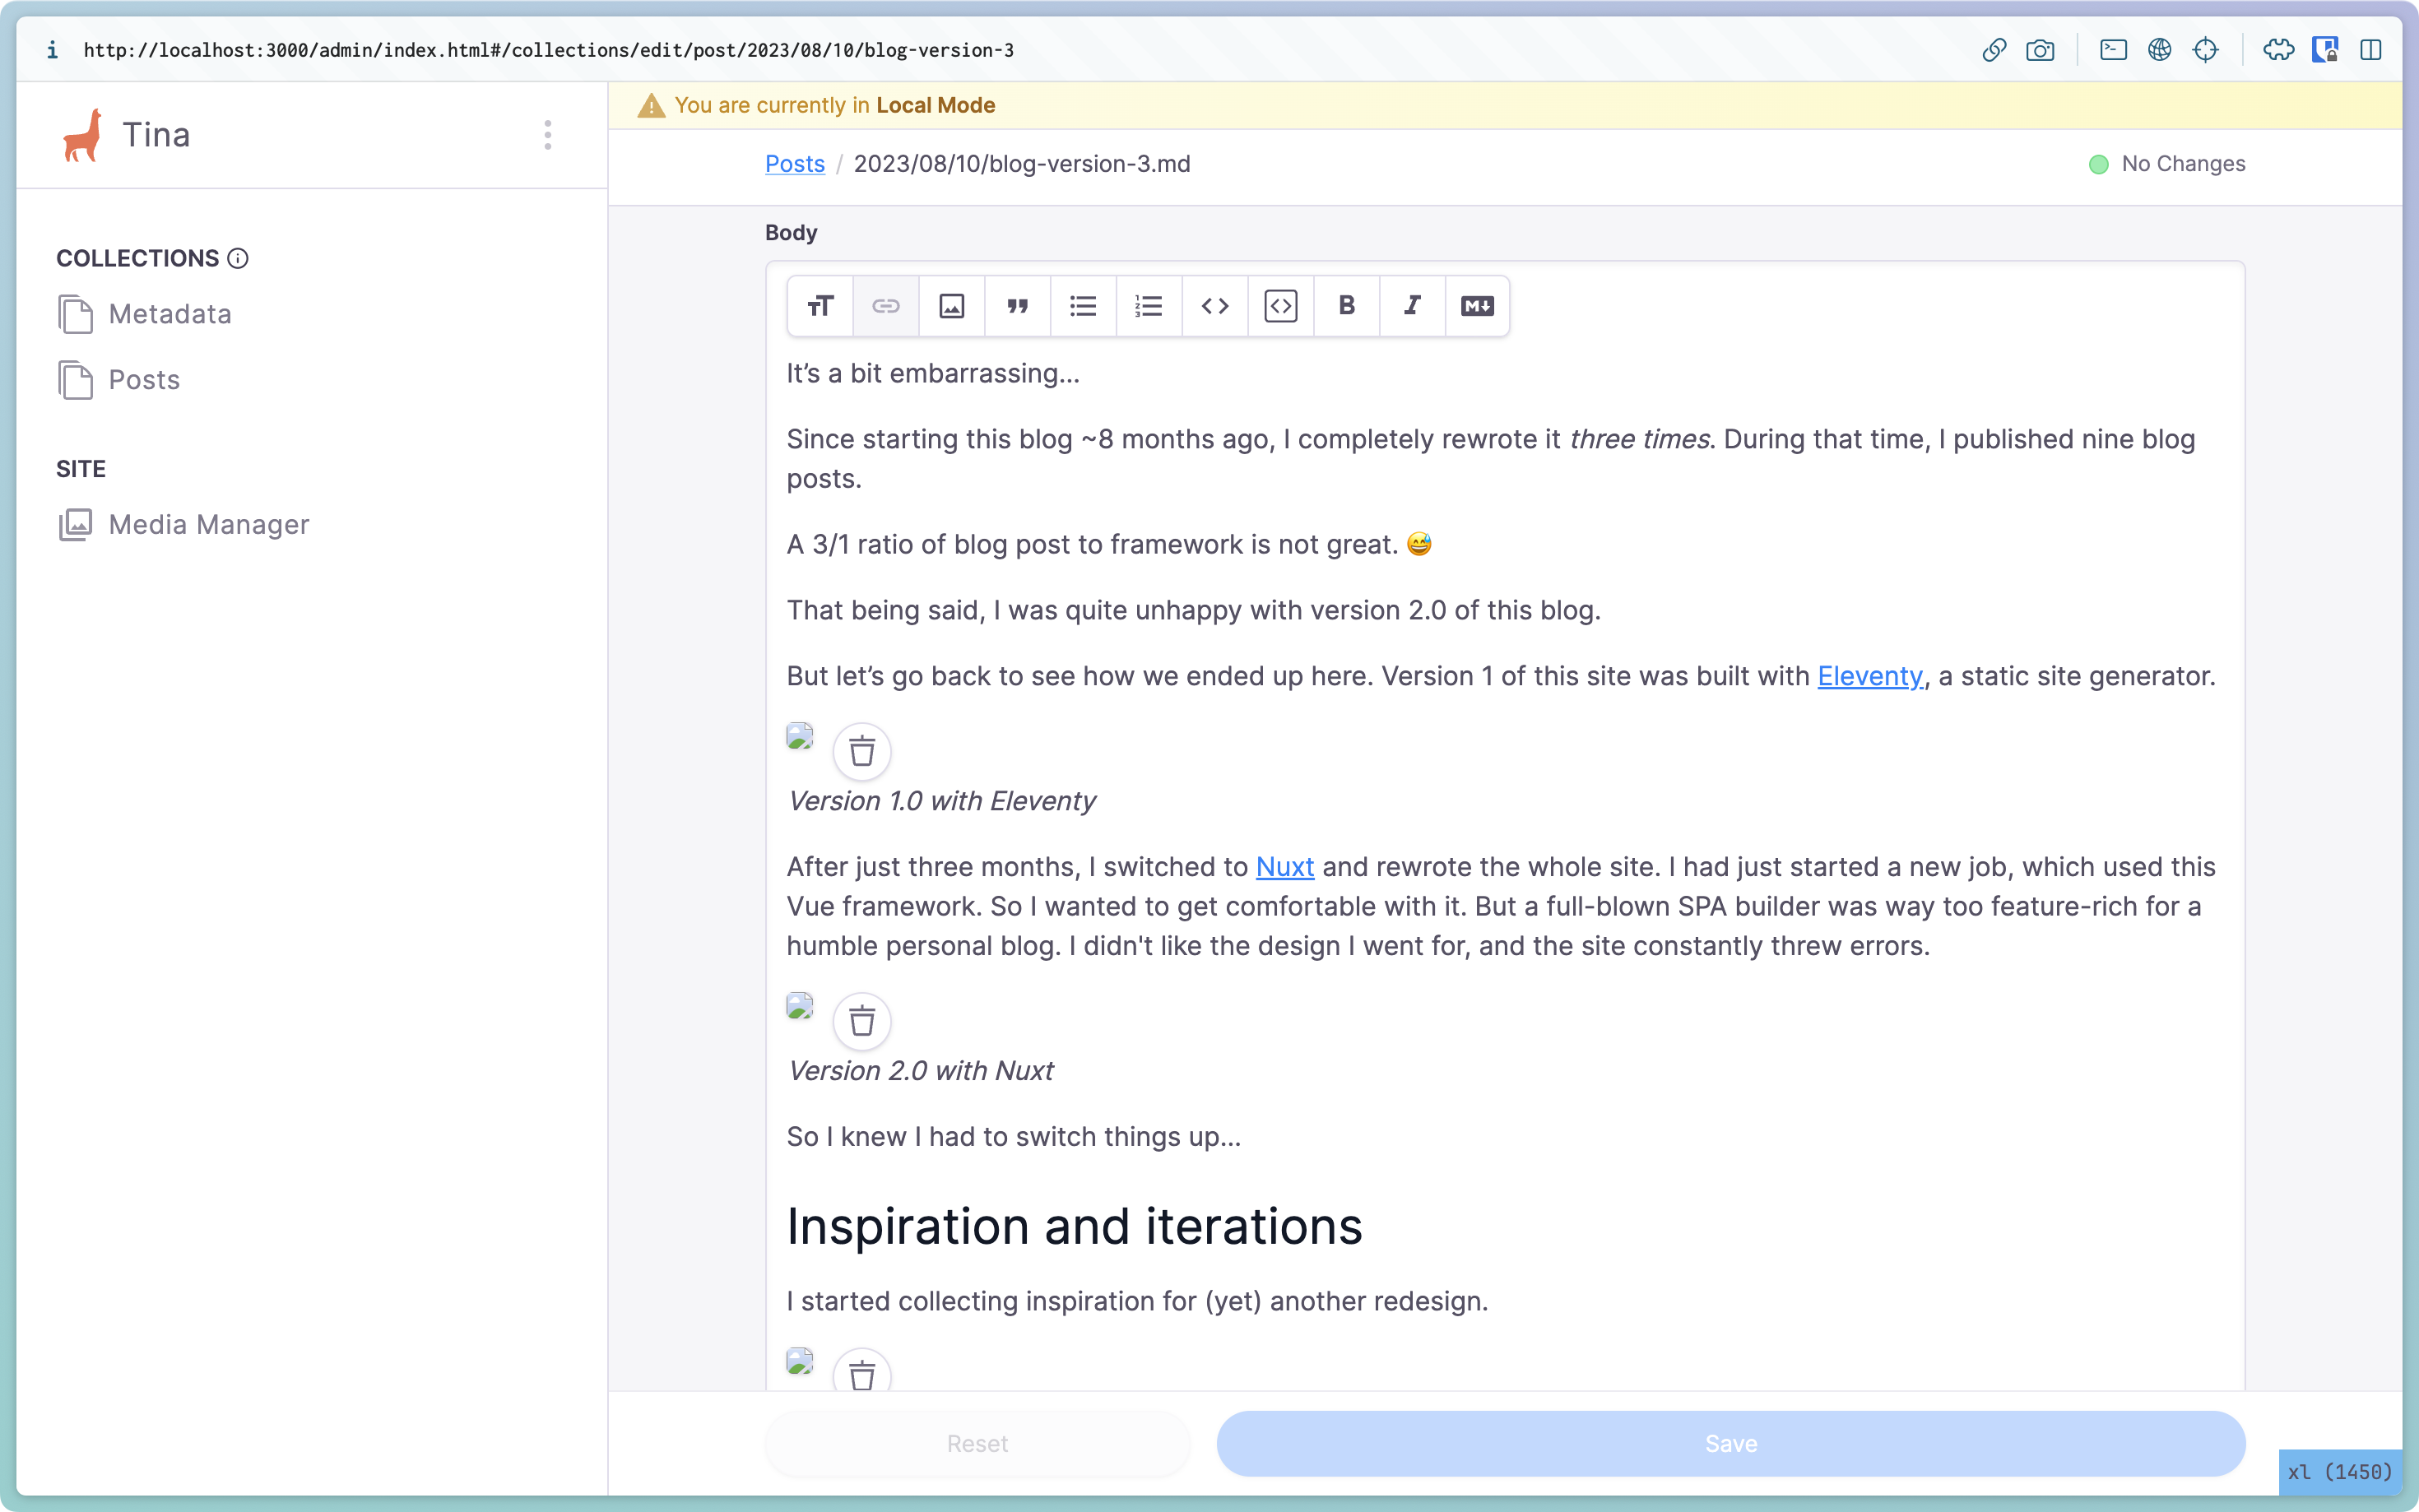2419x1512 pixels.
Task: Insert a numbered list
Action: (x=1148, y=306)
